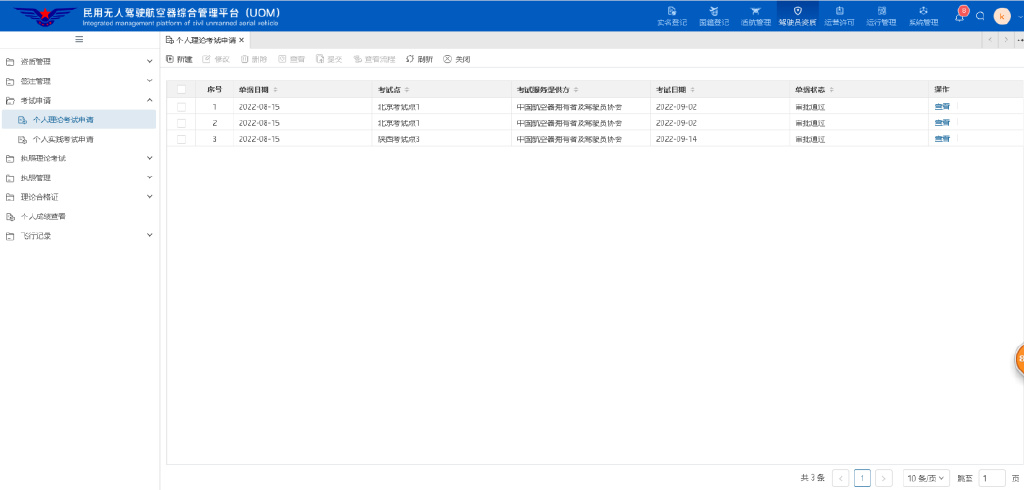The width and height of the screenshot is (1024, 490).
Task: Expand the 执照管理 sidebar group
Action: click(x=79, y=178)
